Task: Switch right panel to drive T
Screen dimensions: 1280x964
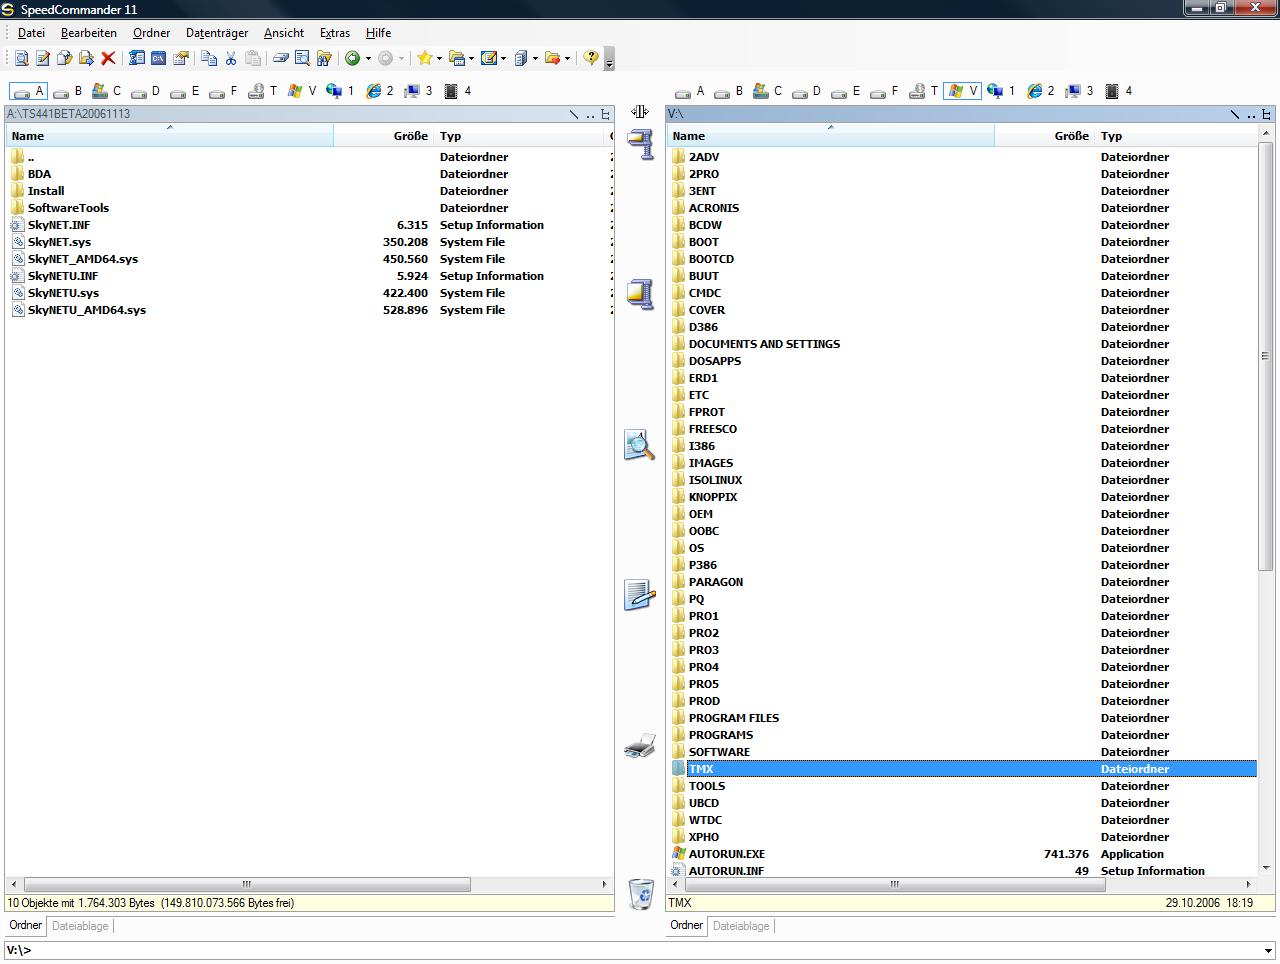Action: pyautogui.click(x=925, y=91)
